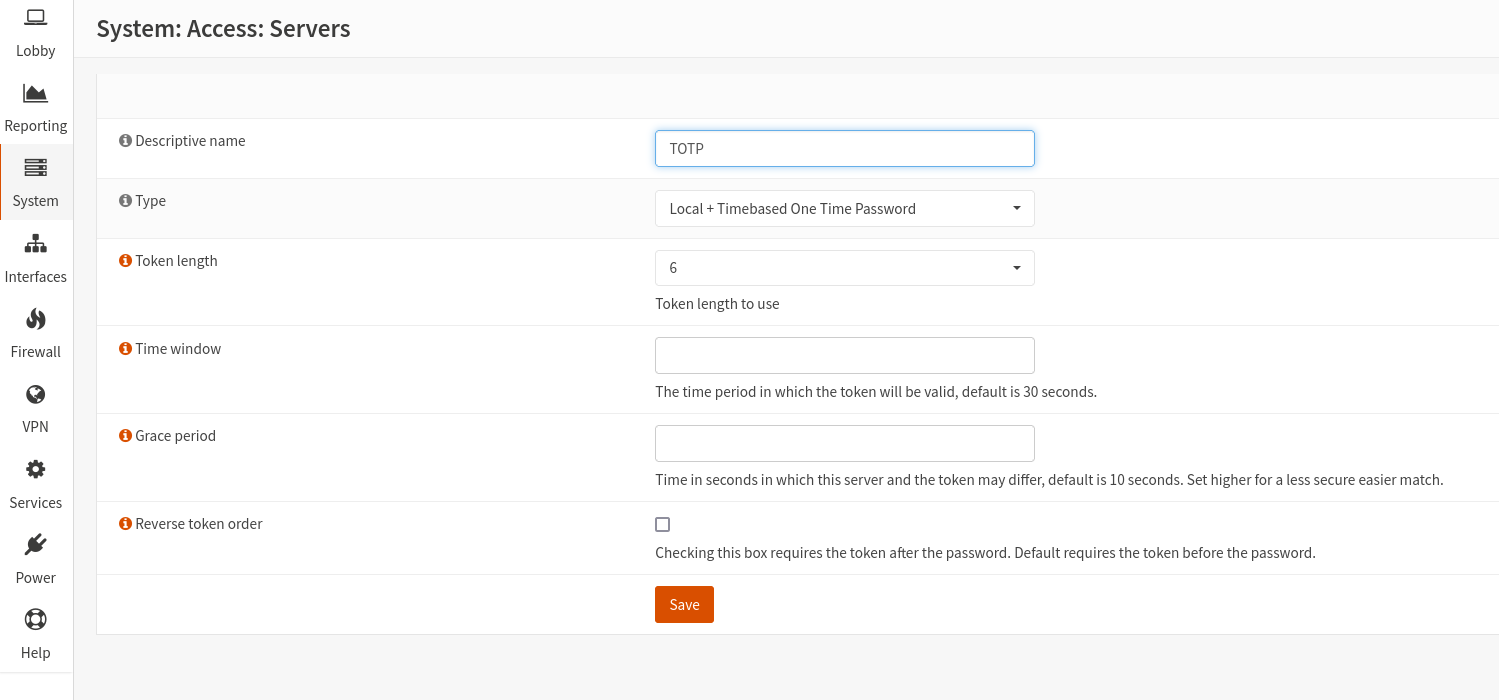1499x700 pixels.
Task: Click the System menu label
Action: (x=36, y=201)
